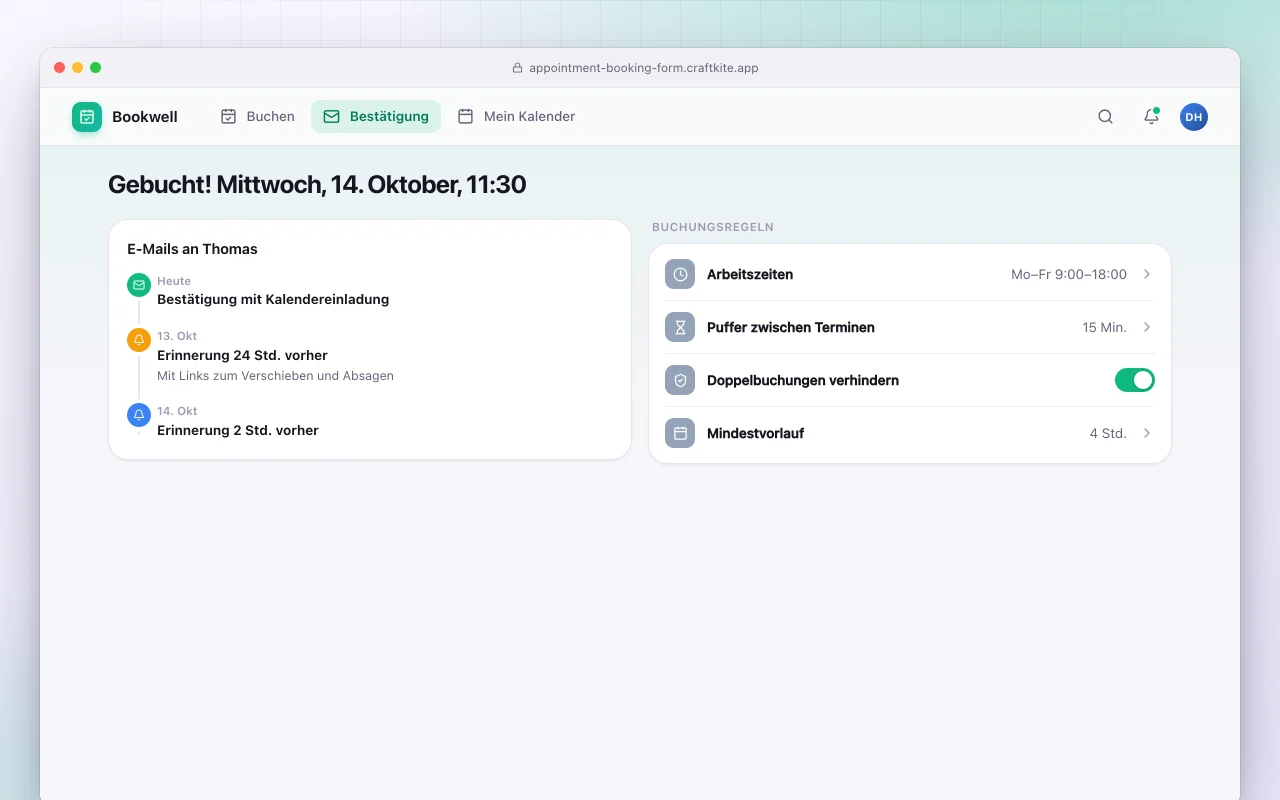The height and width of the screenshot is (800, 1280).
Task: Click Bestätigung mit Kalendereinladung entry
Action: tap(273, 299)
